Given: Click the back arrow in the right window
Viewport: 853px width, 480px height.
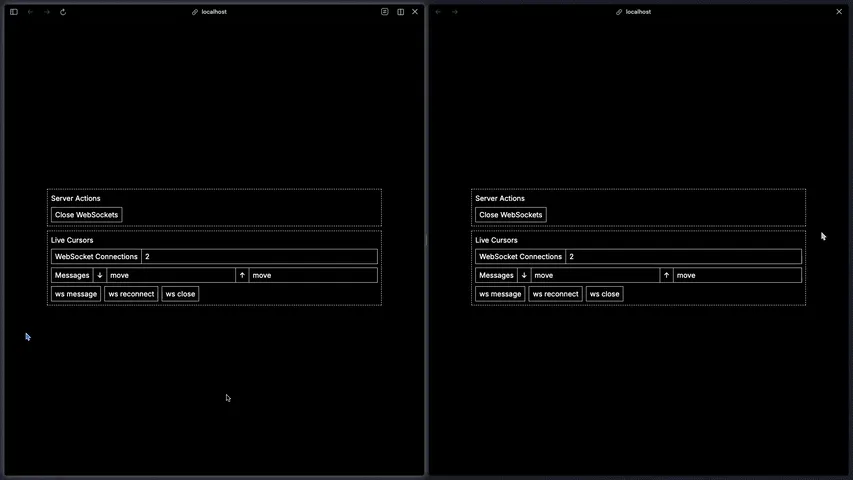Looking at the screenshot, I should point(438,12).
